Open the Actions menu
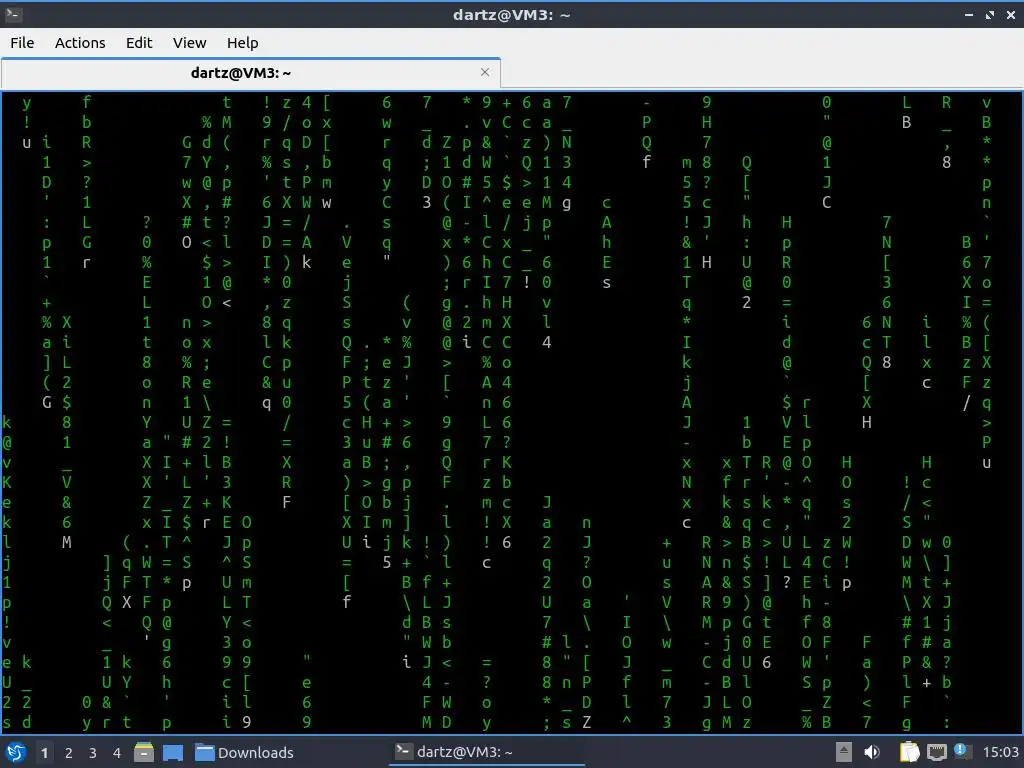The image size is (1024, 768). point(80,43)
